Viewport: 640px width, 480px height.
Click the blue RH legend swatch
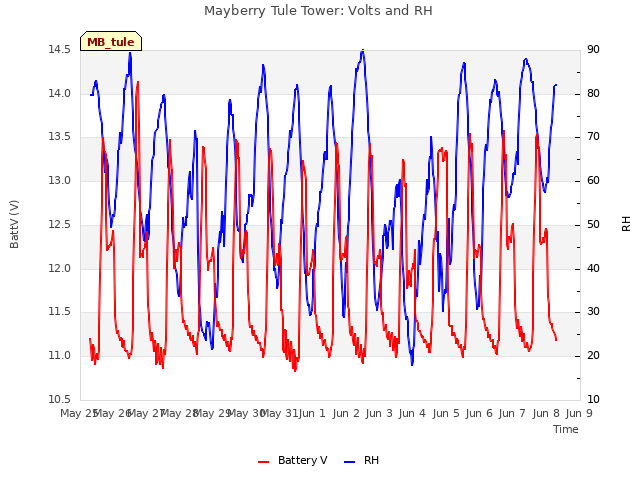350,462
